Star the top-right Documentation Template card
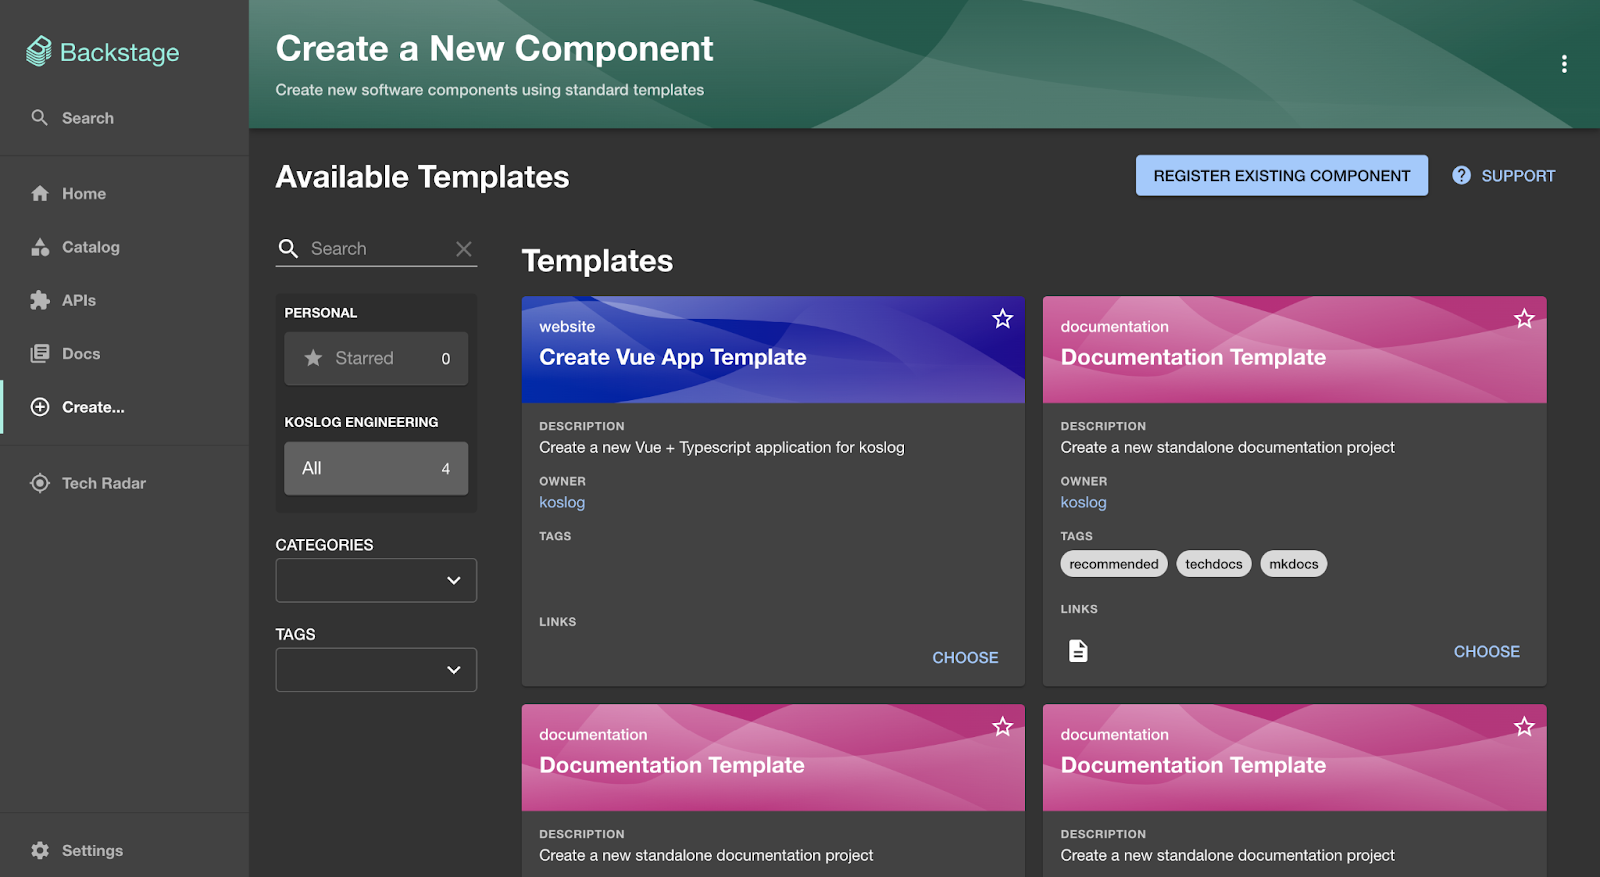1600x877 pixels. pyautogui.click(x=1524, y=319)
